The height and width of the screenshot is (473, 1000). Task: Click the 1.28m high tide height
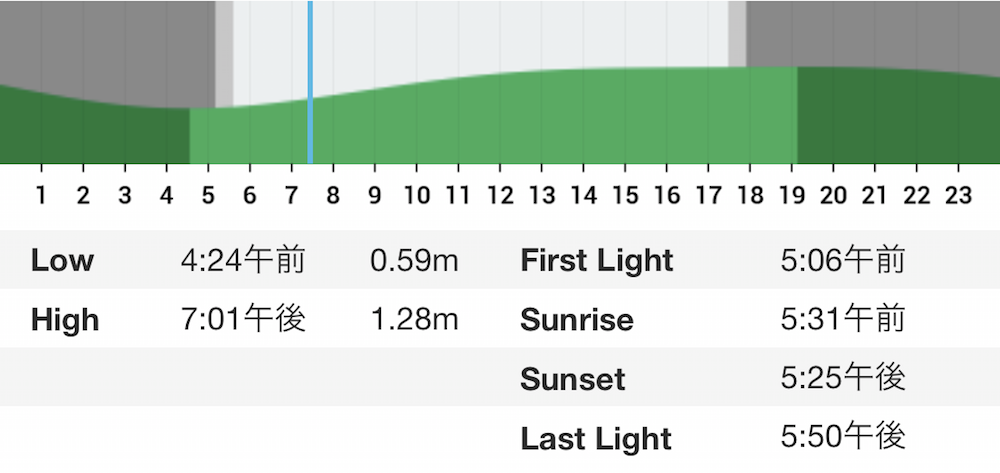coord(415,319)
